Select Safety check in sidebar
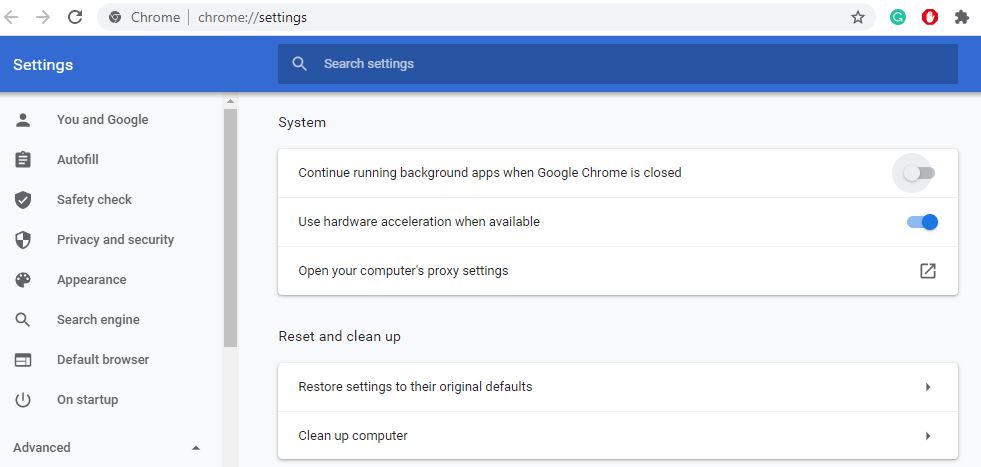The image size is (981, 467). (x=94, y=200)
